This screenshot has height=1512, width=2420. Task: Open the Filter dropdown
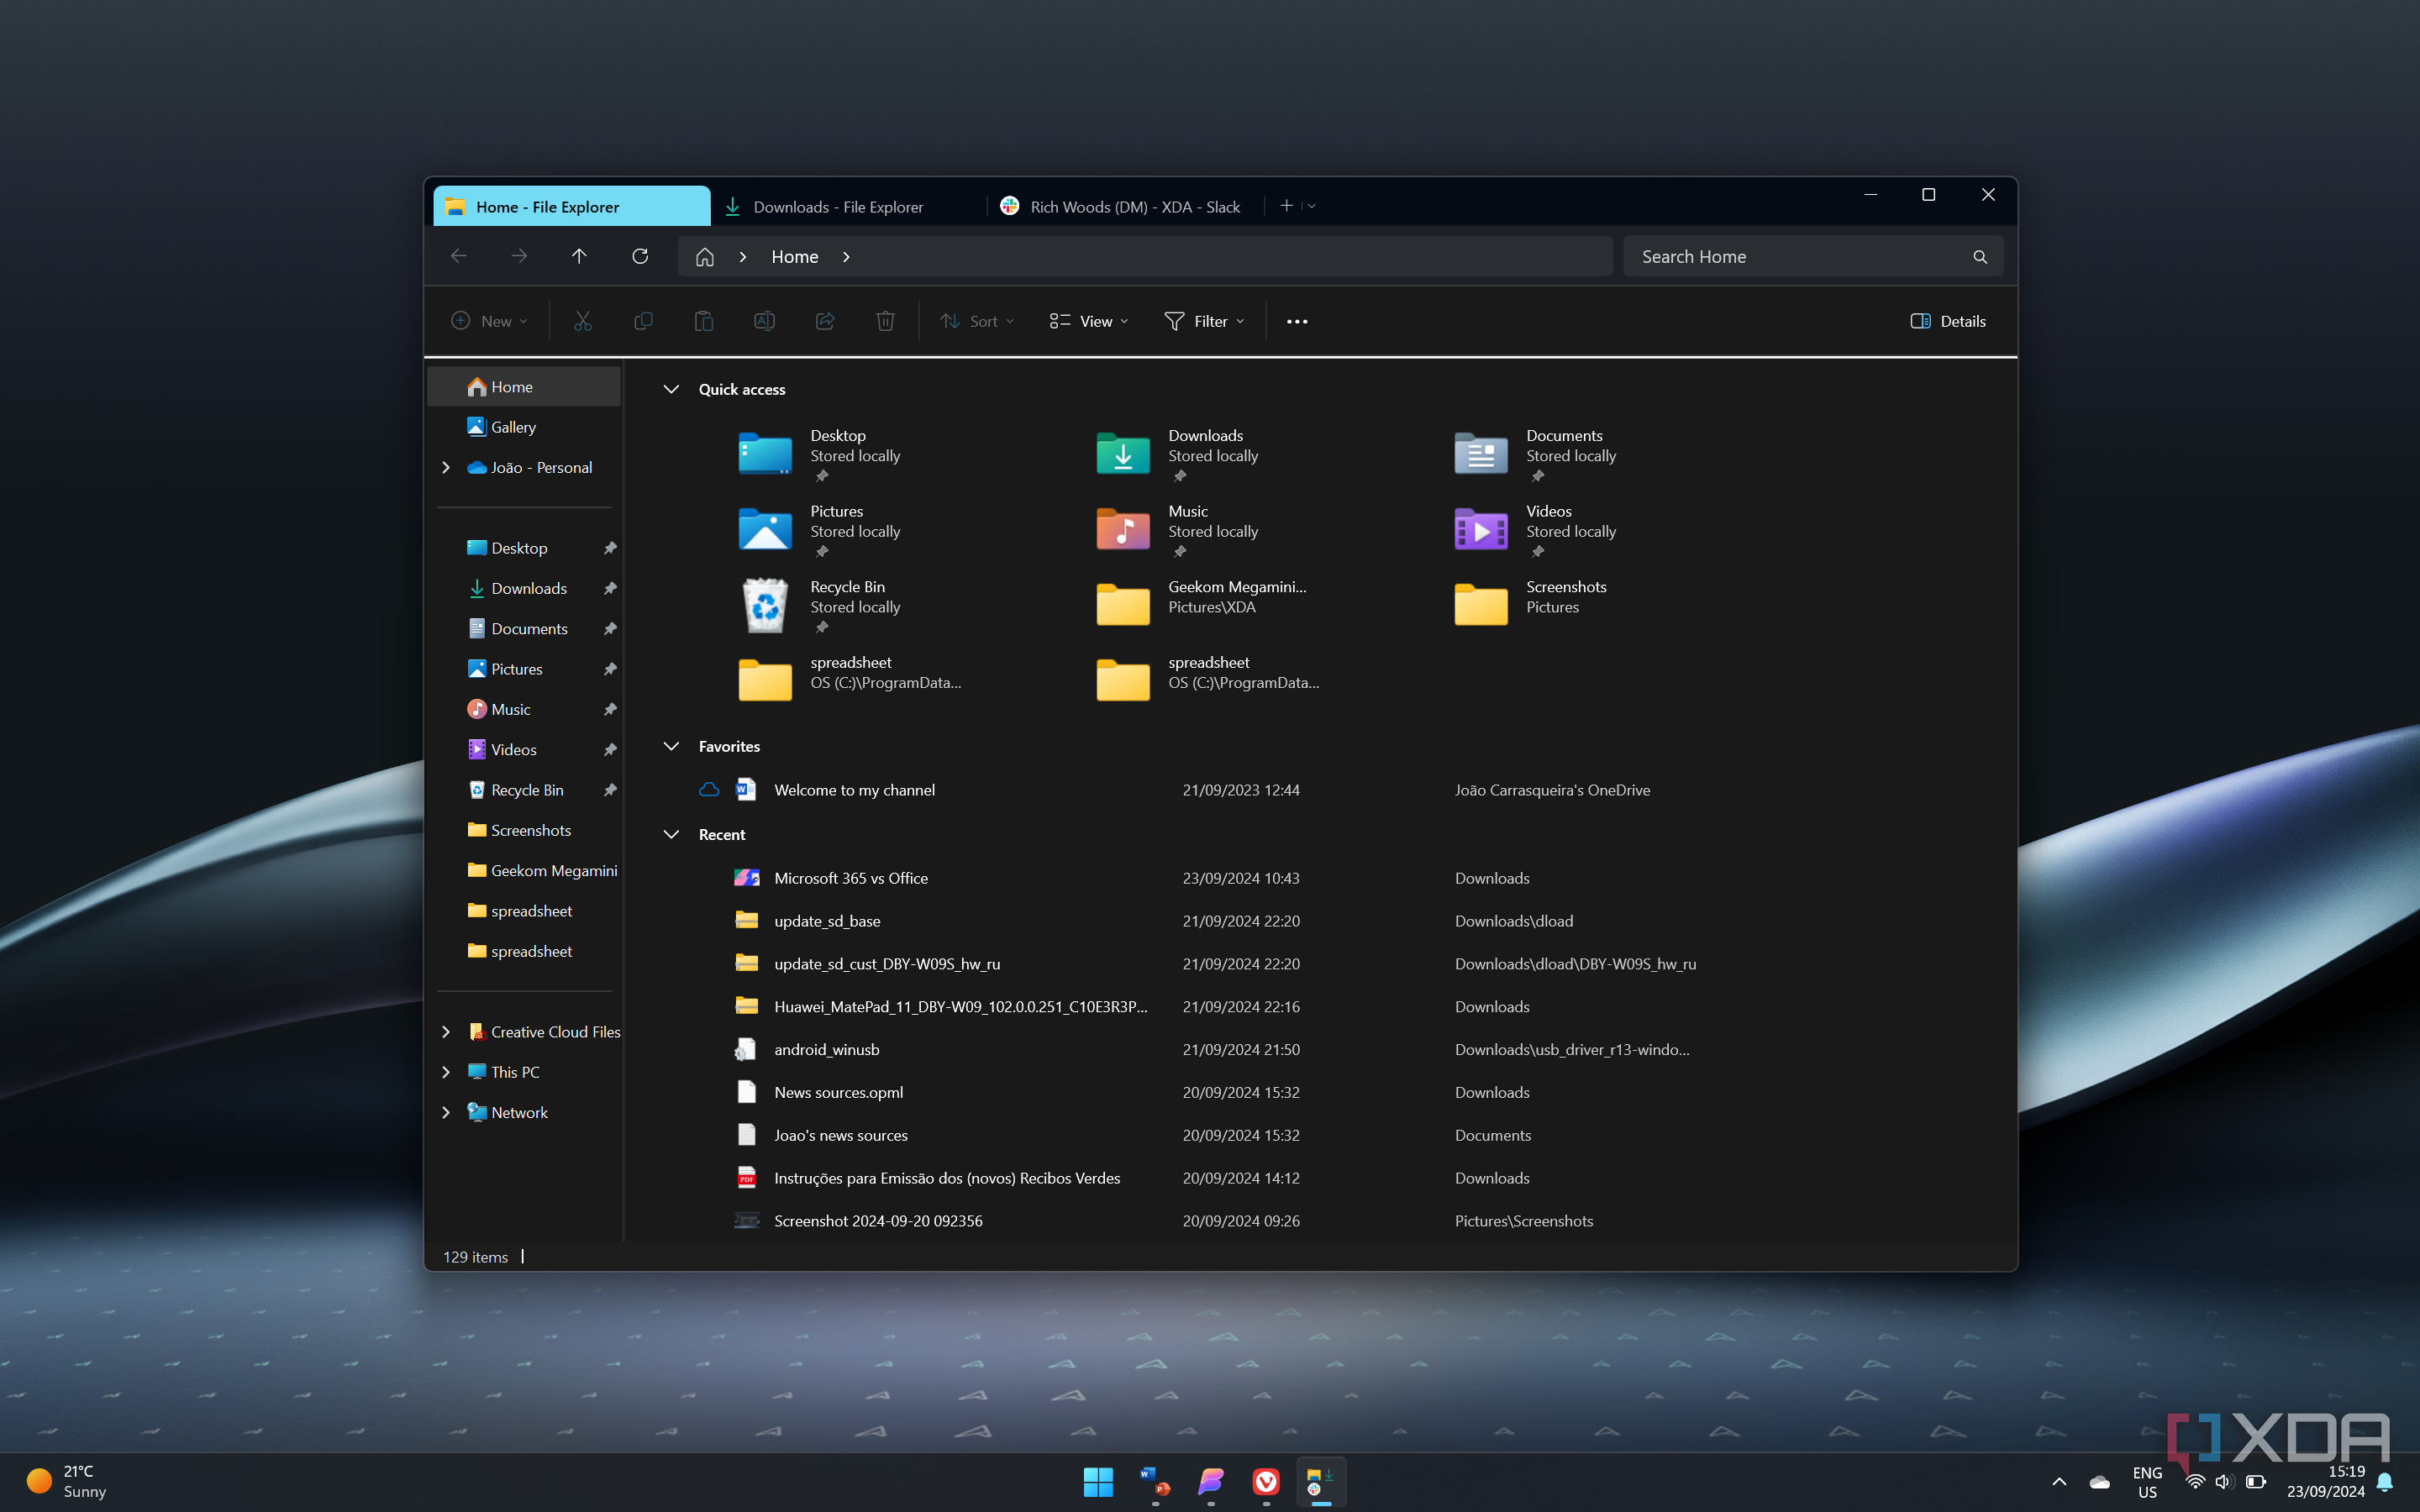[x=1205, y=321]
